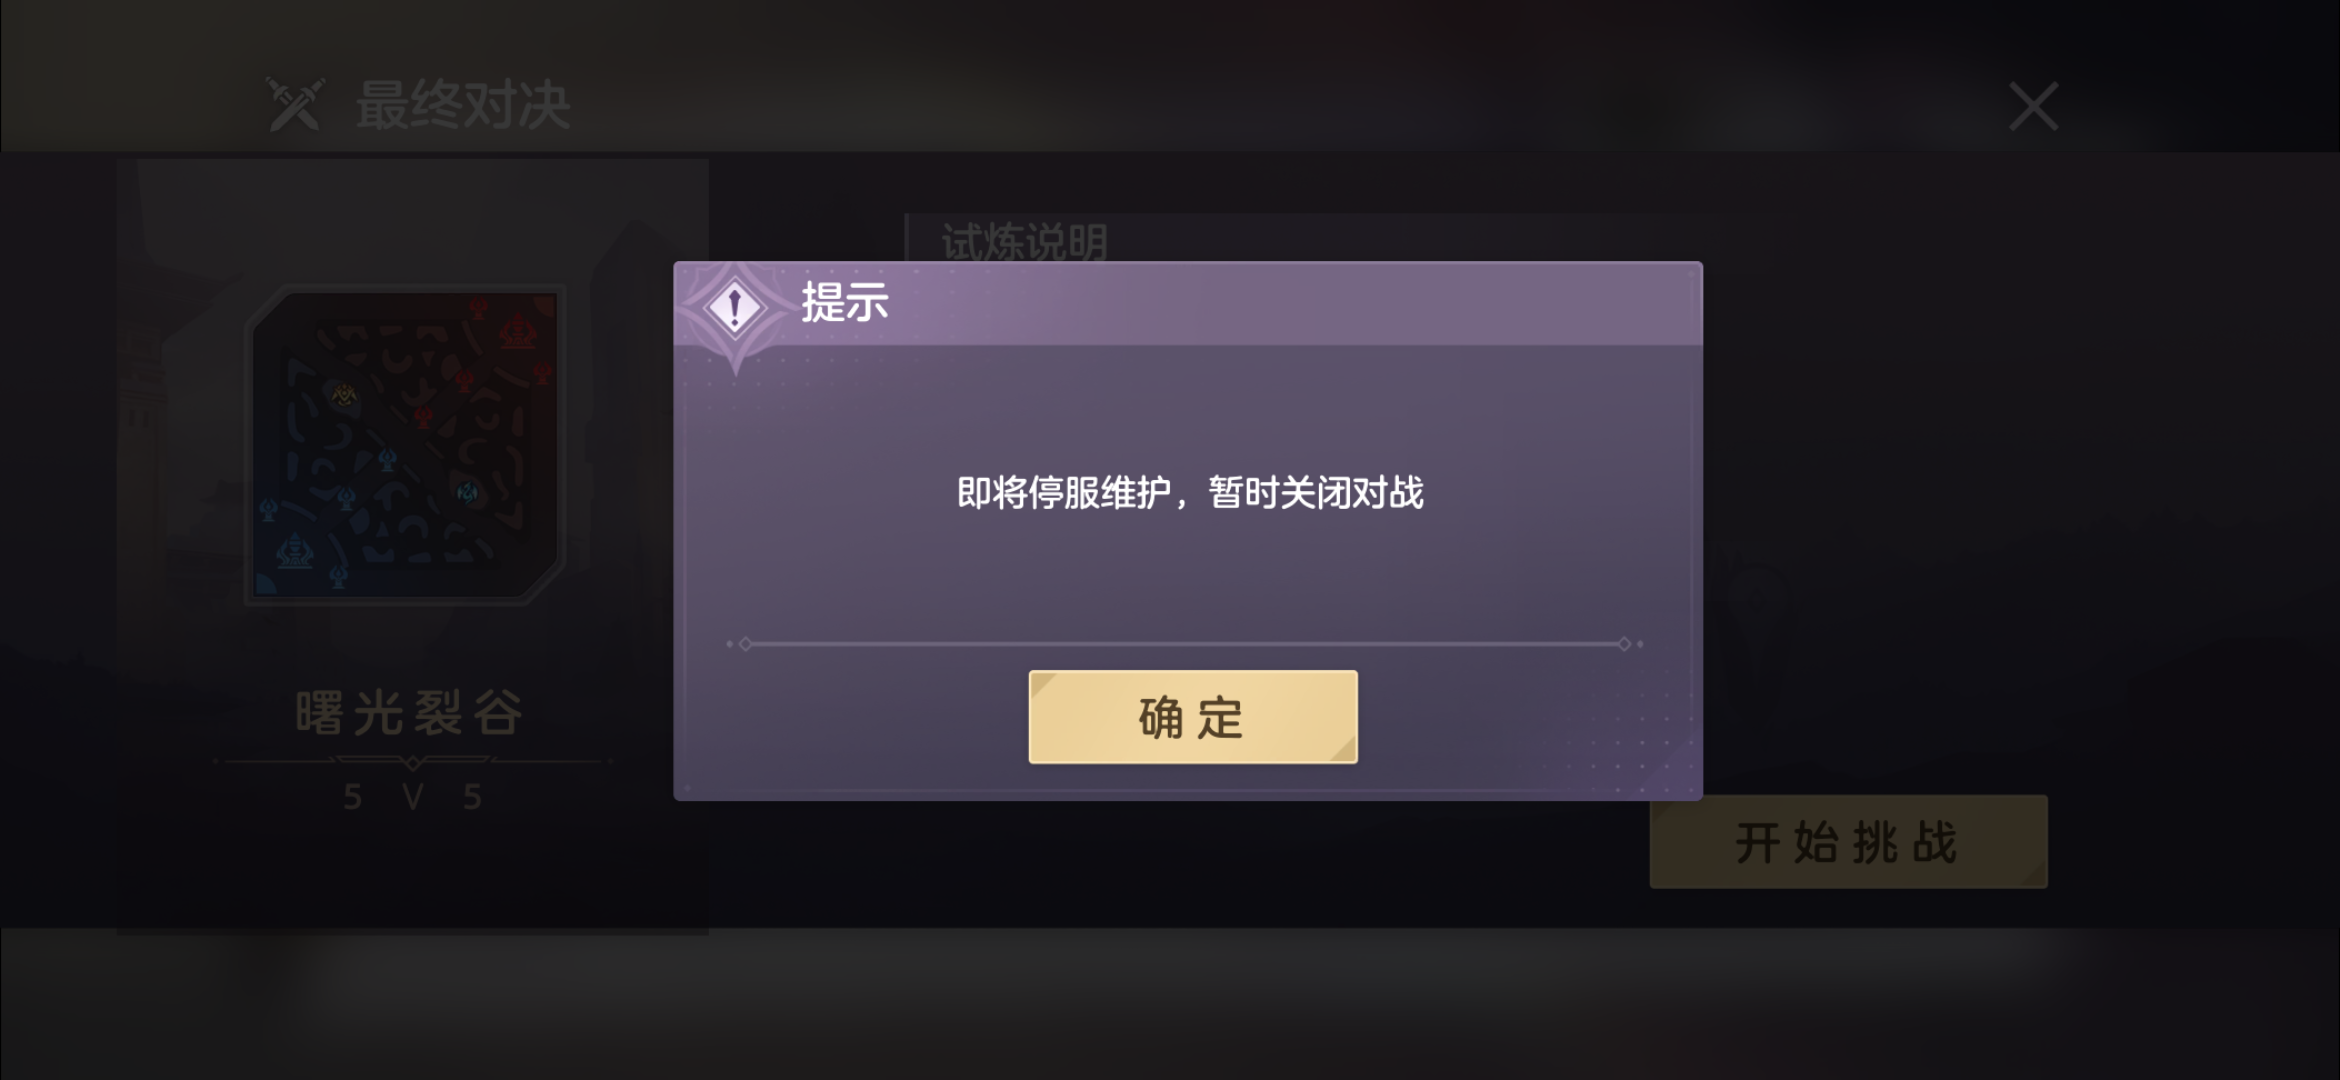Click the teal dragon icon on minimap
The image size is (2340, 1080).
click(468, 491)
